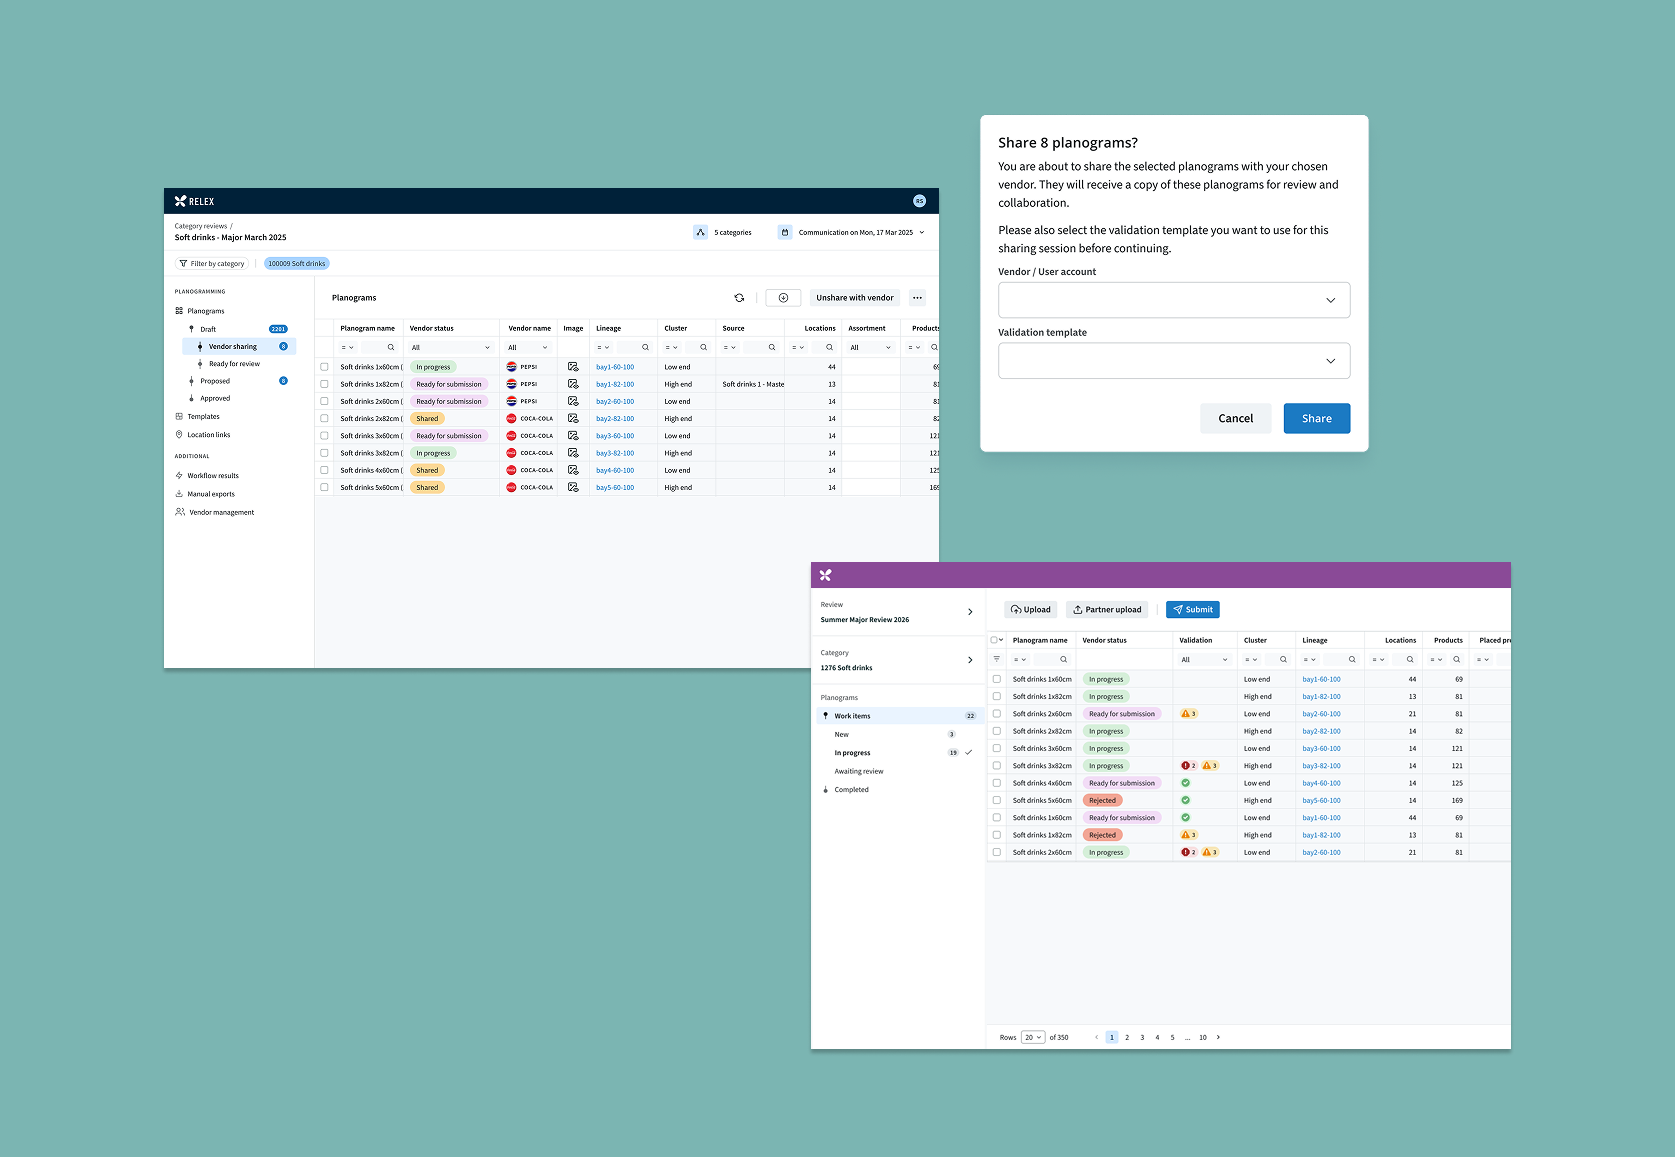Open the Rows 20 per page dropdown

(1033, 1037)
